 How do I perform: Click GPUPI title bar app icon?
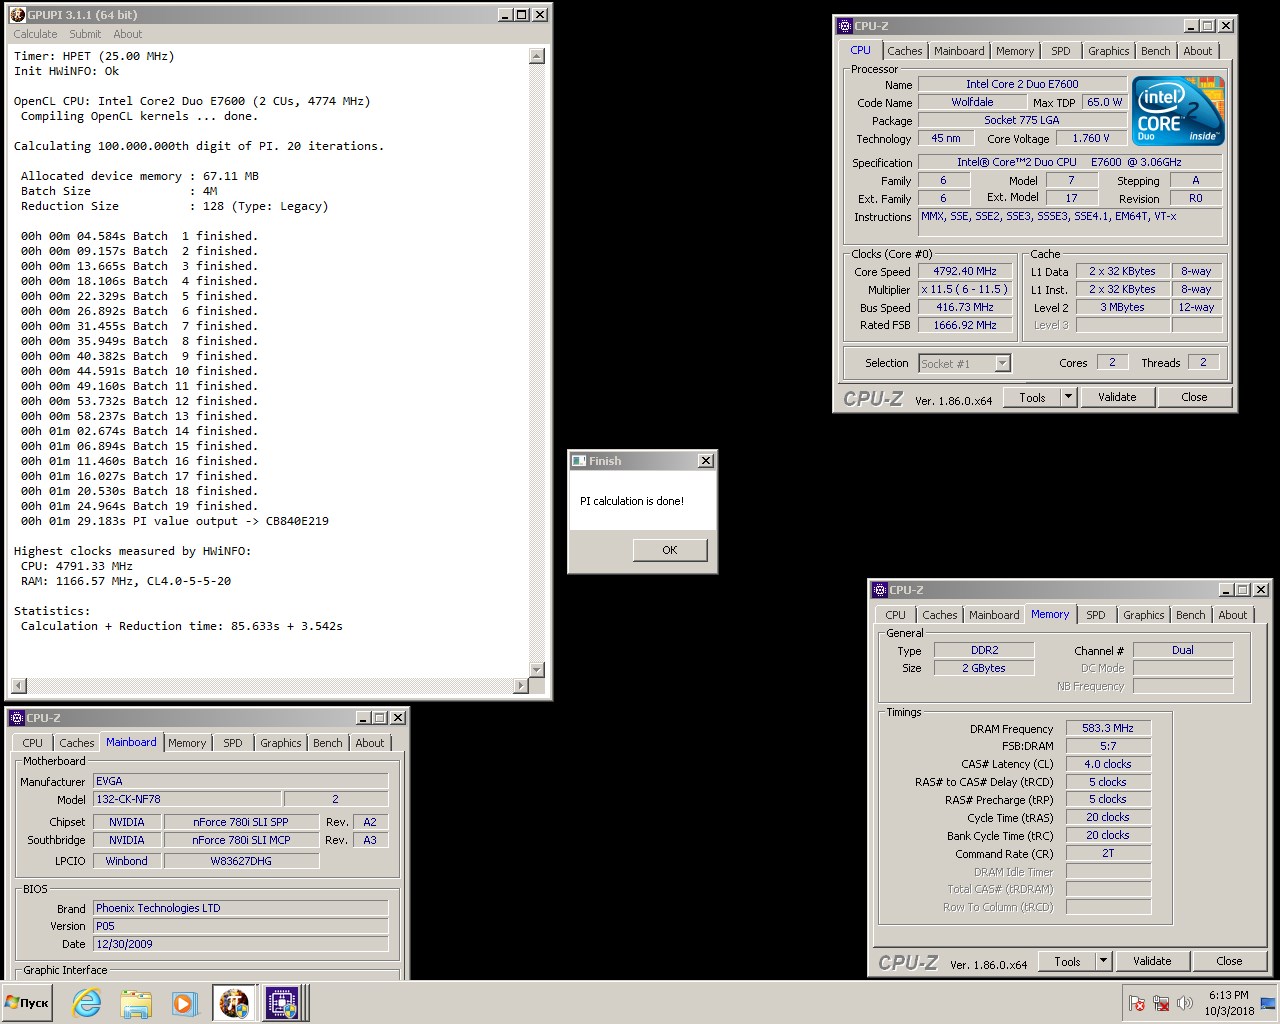click(x=17, y=15)
